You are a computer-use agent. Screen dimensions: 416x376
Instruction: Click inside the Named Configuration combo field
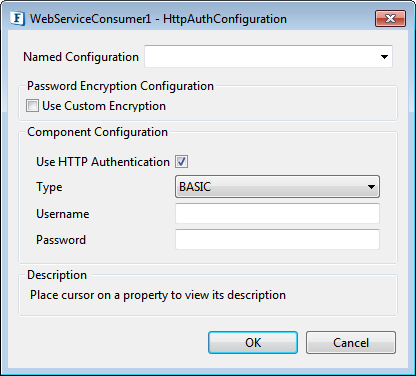coord(268,57)
